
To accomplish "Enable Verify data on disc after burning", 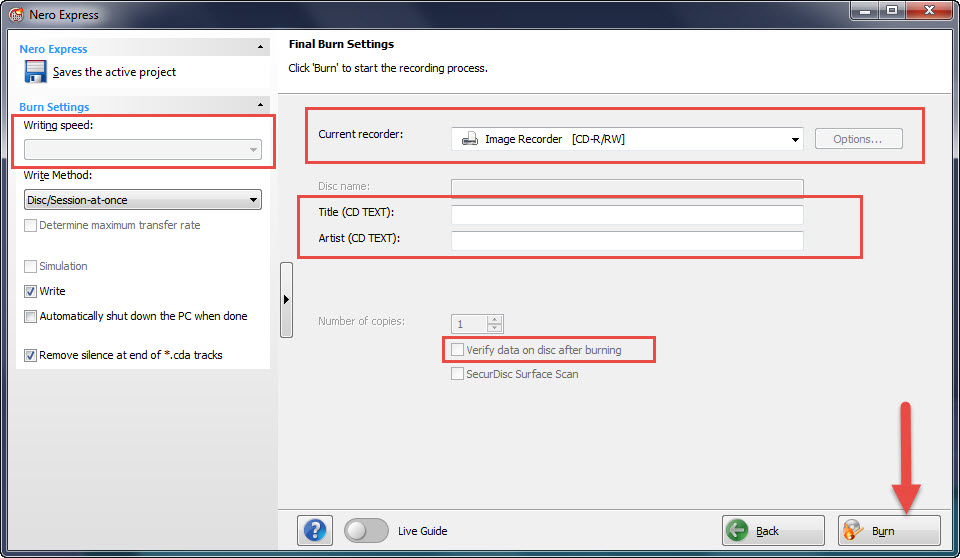I will tap(457, 350).
